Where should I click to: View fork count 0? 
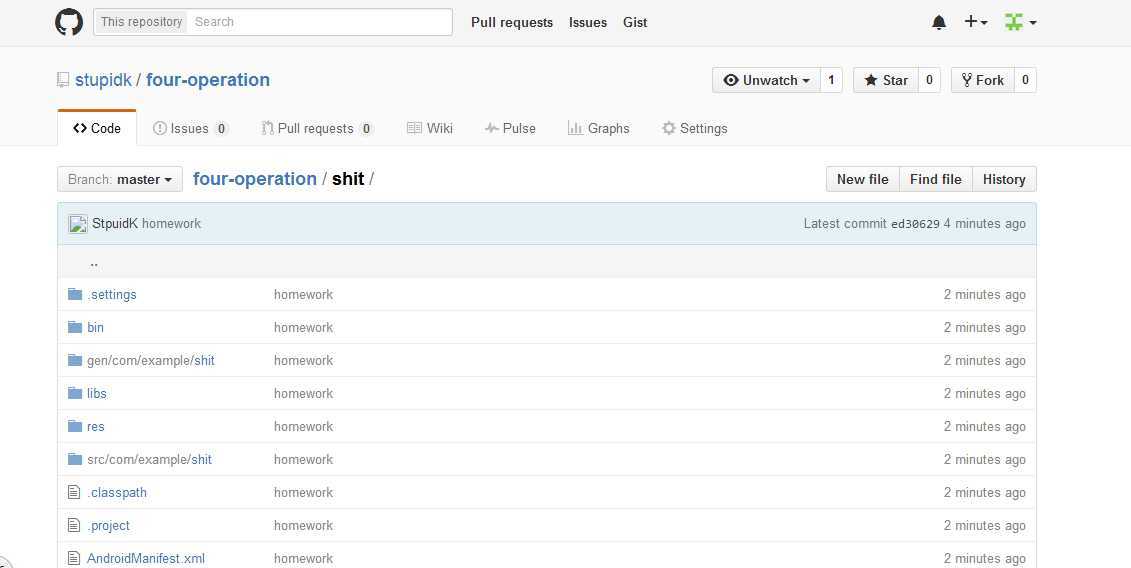tap(1025, 80)
